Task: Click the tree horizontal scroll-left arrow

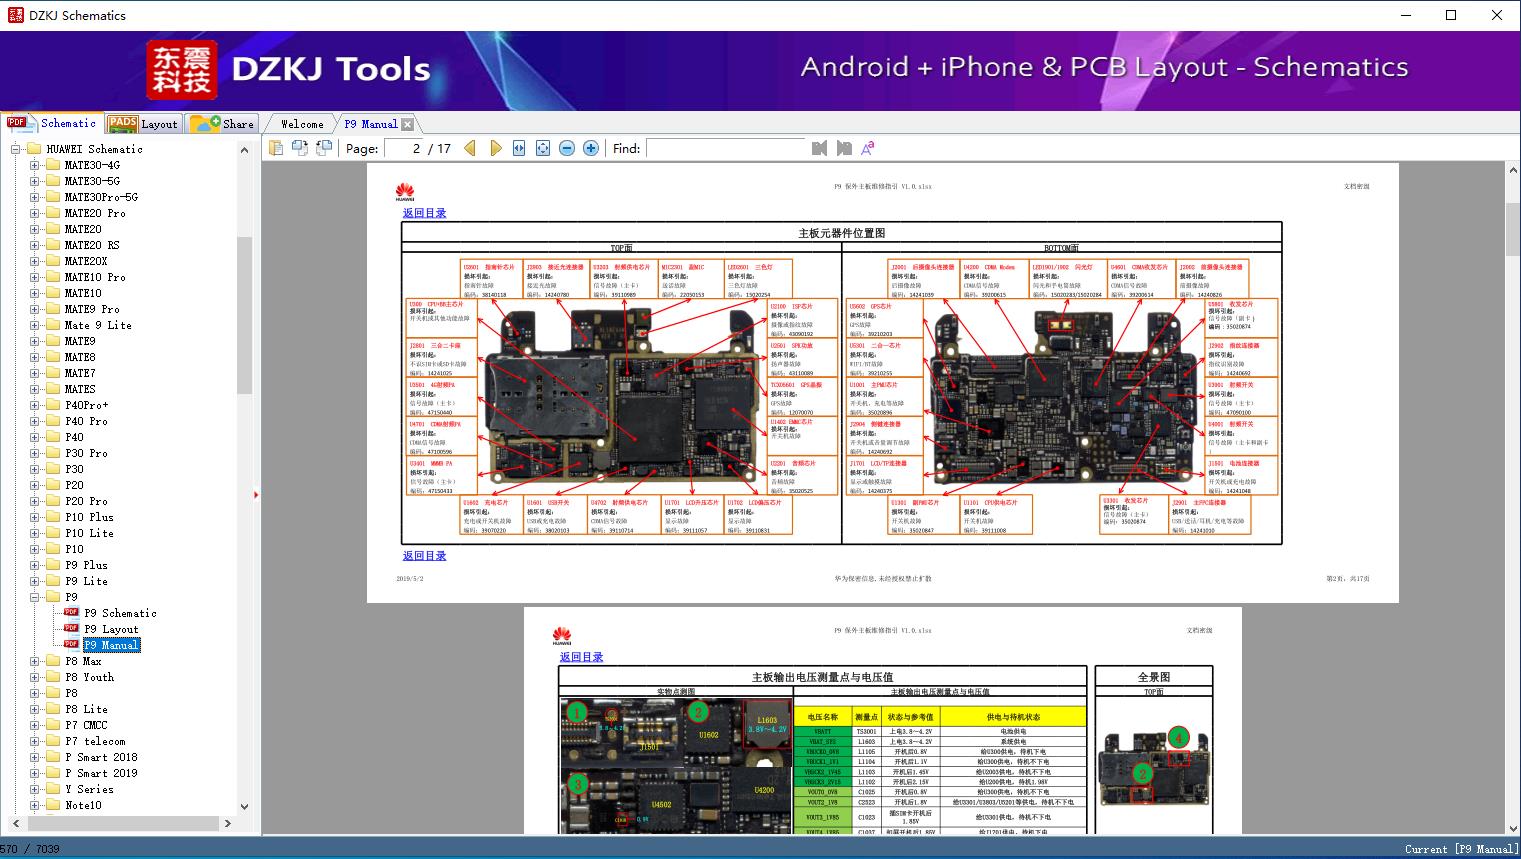Action: [x=15, y=824]
